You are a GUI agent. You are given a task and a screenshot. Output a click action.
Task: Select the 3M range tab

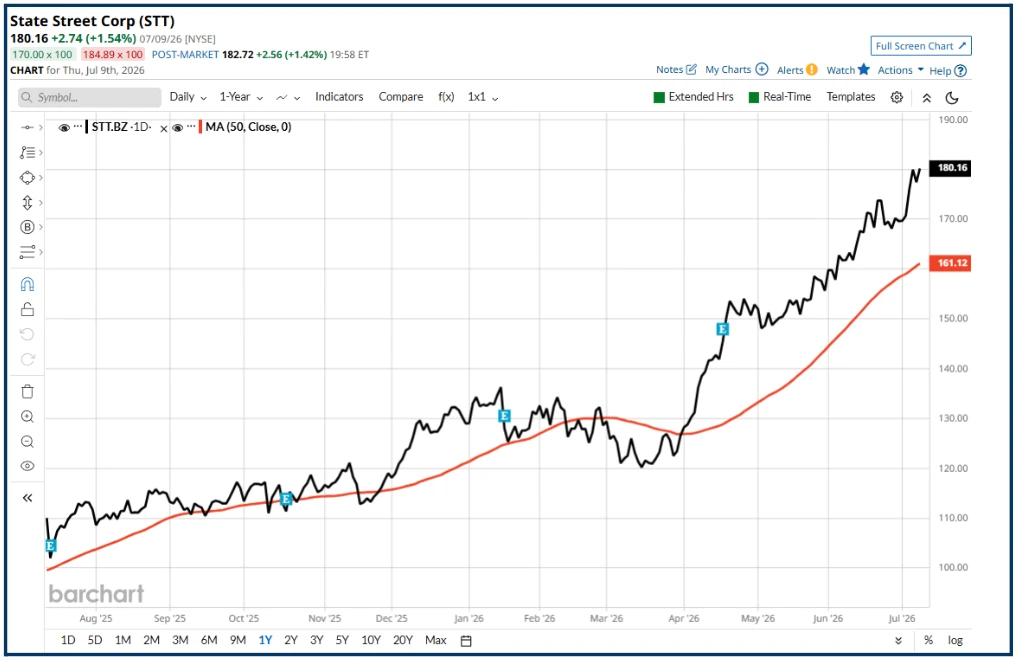pyautogui.click(x=180, y=640)
